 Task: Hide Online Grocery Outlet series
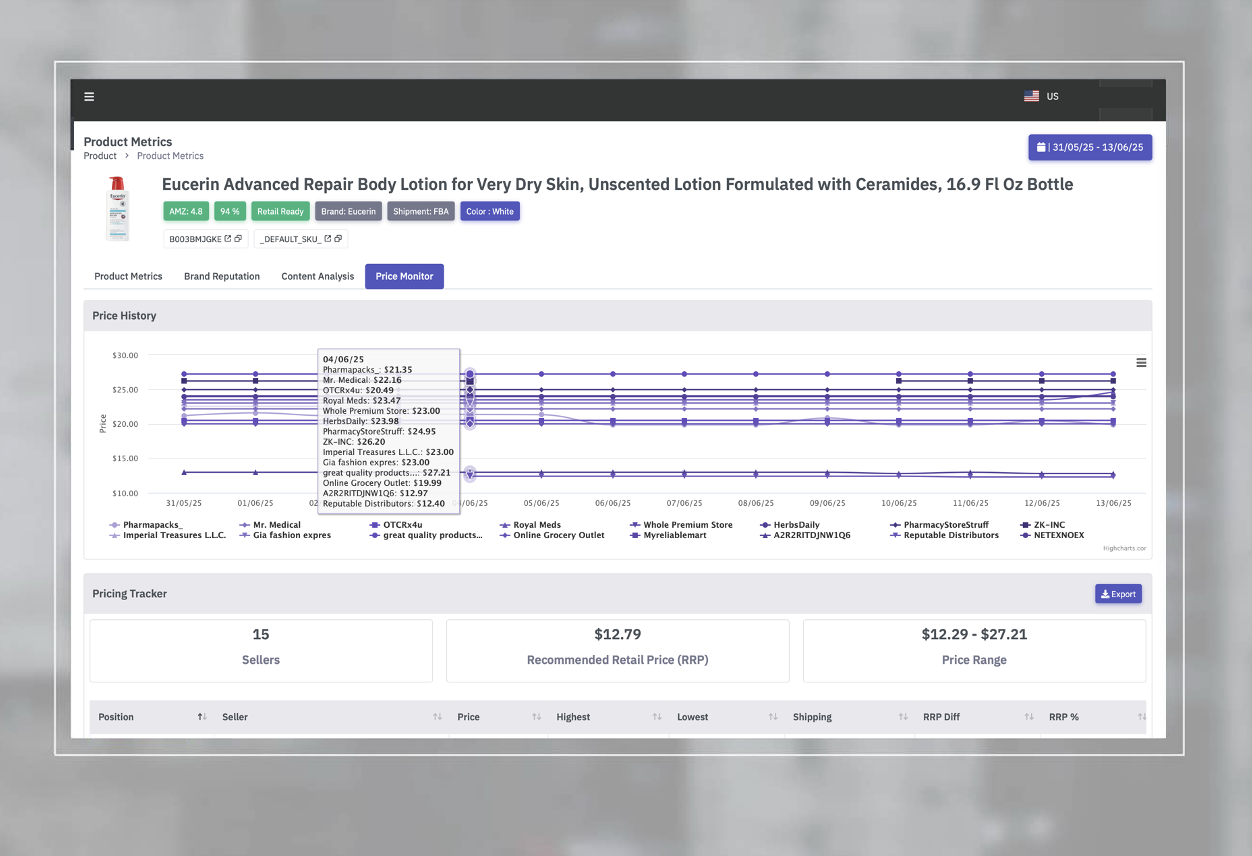pos(552,535)
